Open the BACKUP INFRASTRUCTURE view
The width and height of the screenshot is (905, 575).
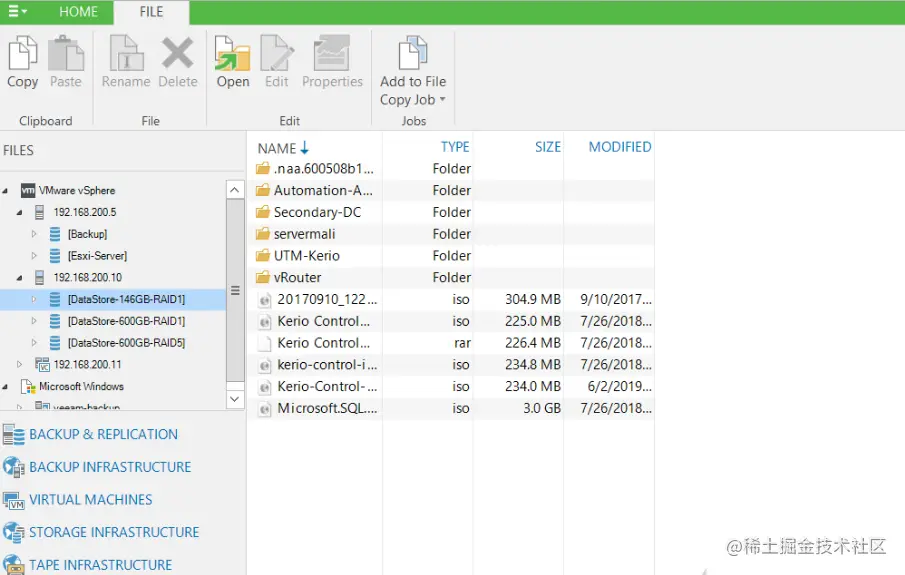click(110, 467)
